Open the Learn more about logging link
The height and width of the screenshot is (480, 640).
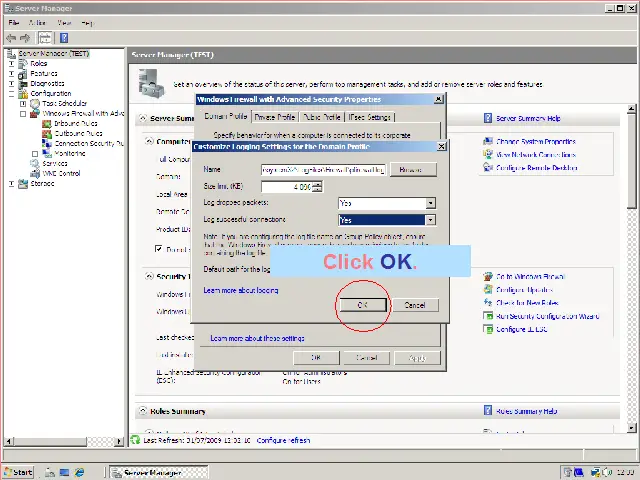pos(241,290)
